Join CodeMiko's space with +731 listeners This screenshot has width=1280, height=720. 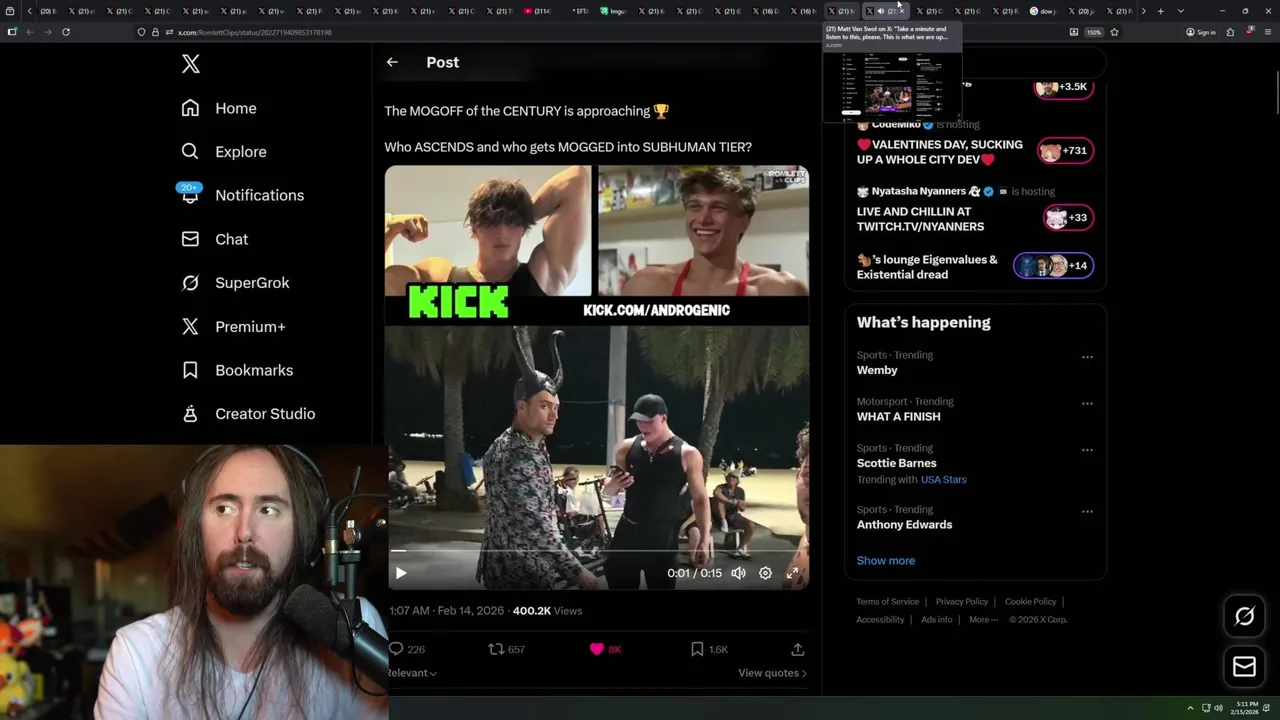click(x=1065, y=151)
